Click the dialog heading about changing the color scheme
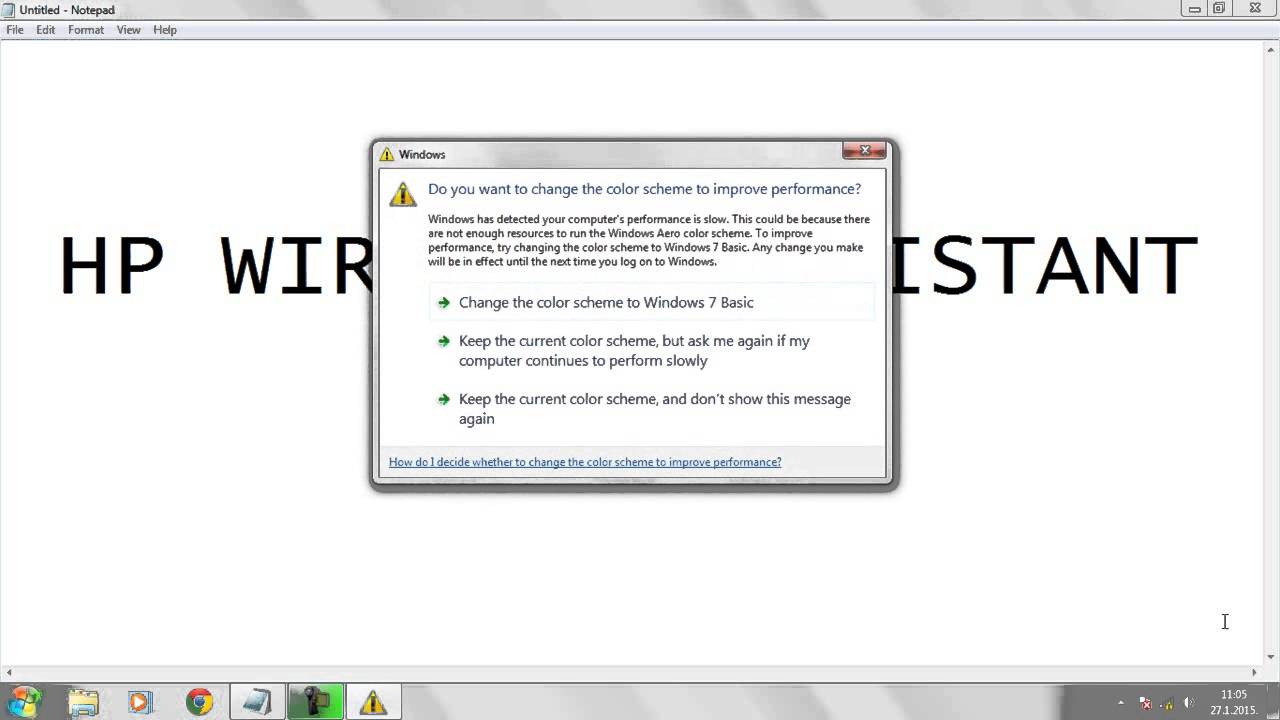Image resolution: width=1280 pixels, height=720 pixels. point(644,189)
